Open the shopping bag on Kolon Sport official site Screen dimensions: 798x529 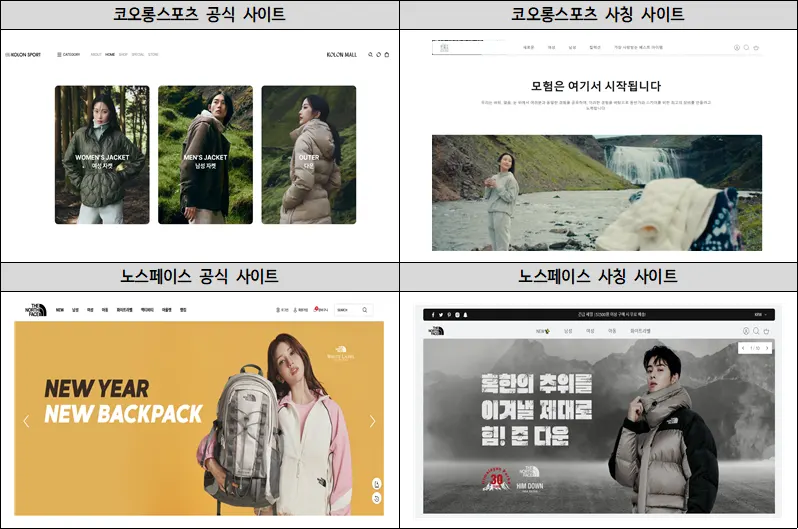click(387, 54)
